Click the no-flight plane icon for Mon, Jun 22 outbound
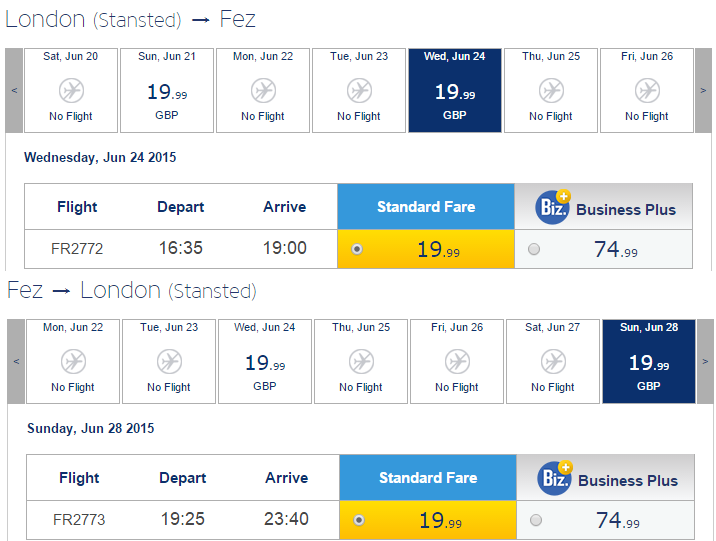716x541 pixels. [263, 90]
